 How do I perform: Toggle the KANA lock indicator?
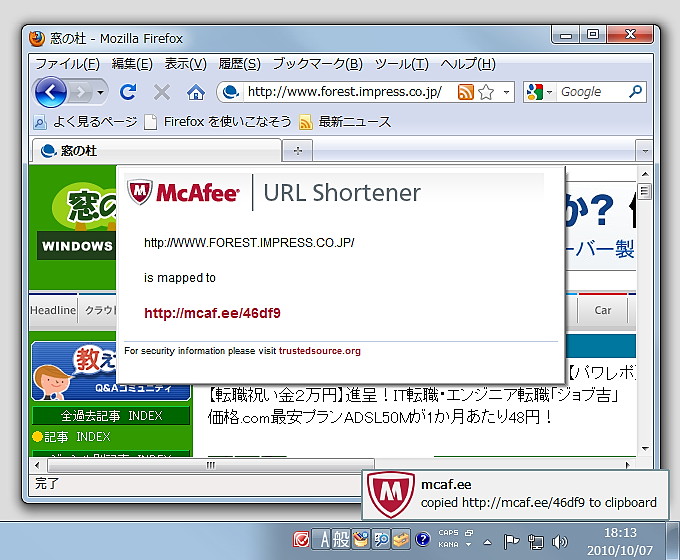click(x=448, y=545)
